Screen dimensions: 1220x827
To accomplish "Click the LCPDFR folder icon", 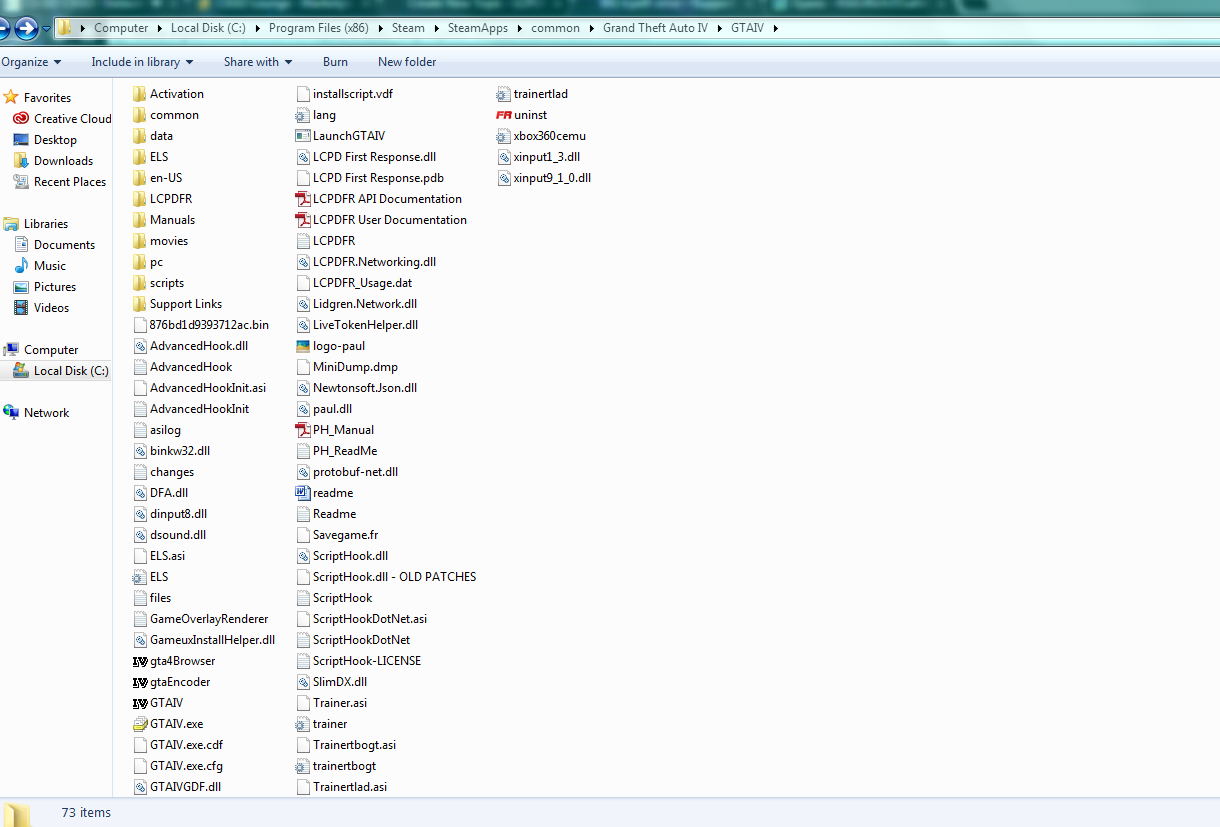I will [x=140, y=199].
